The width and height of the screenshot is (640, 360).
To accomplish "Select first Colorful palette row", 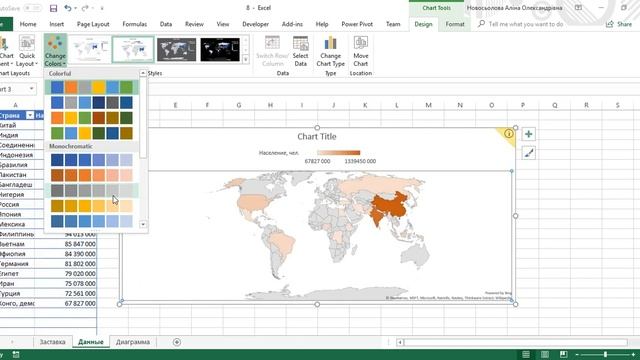I will 92,87.
